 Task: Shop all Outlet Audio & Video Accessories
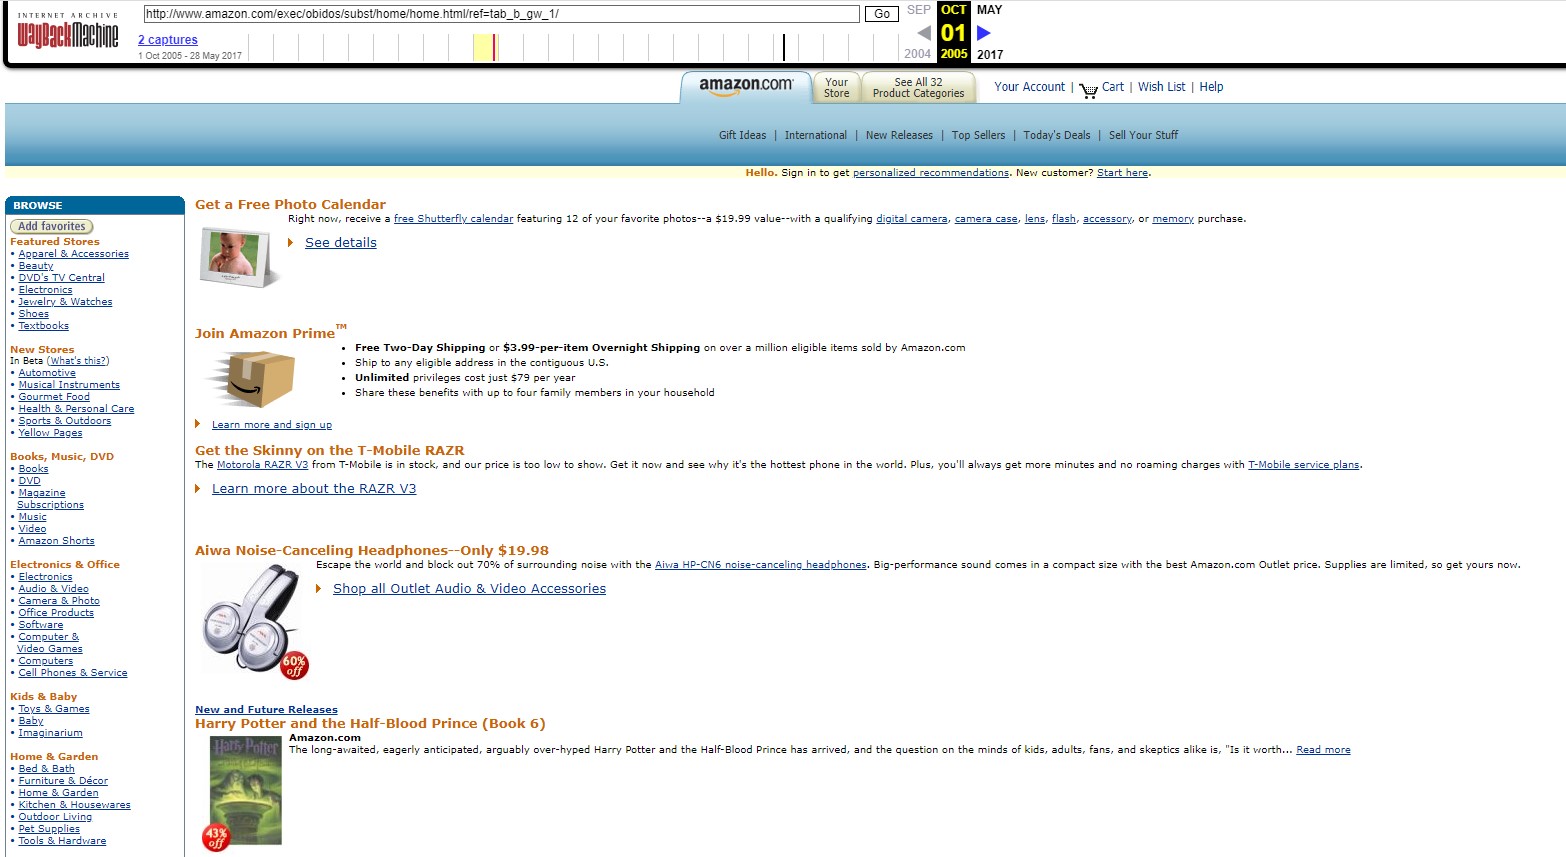coord(469,589)
